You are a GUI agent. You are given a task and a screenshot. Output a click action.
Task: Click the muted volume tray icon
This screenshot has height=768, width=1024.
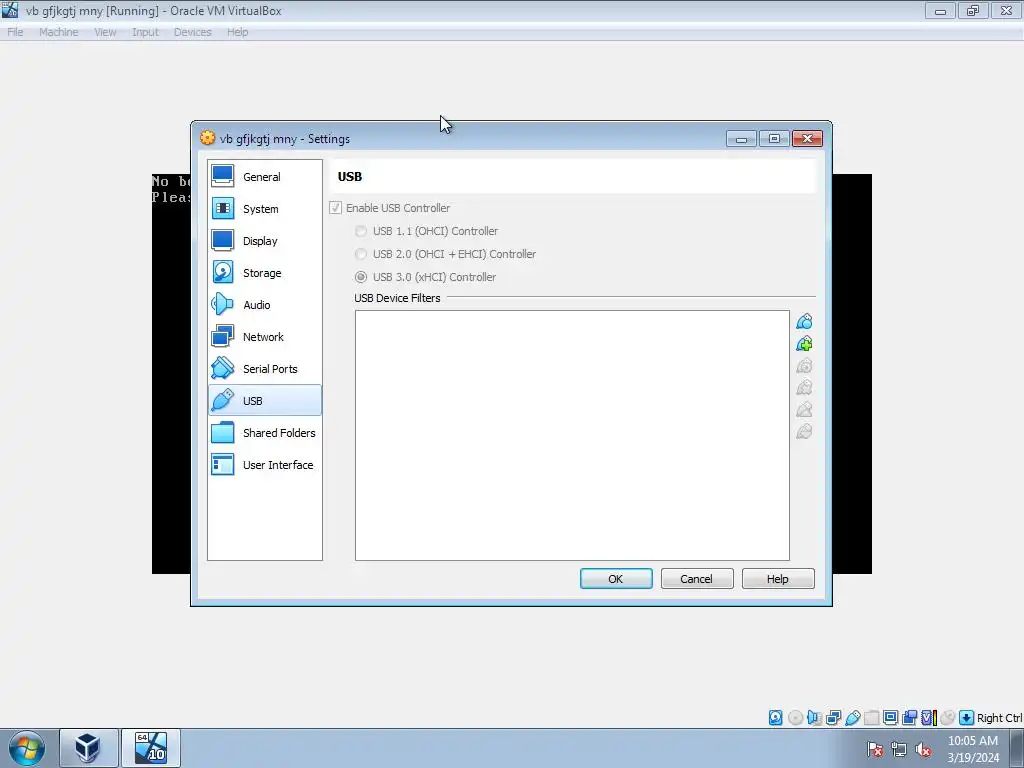coord(923,749)
